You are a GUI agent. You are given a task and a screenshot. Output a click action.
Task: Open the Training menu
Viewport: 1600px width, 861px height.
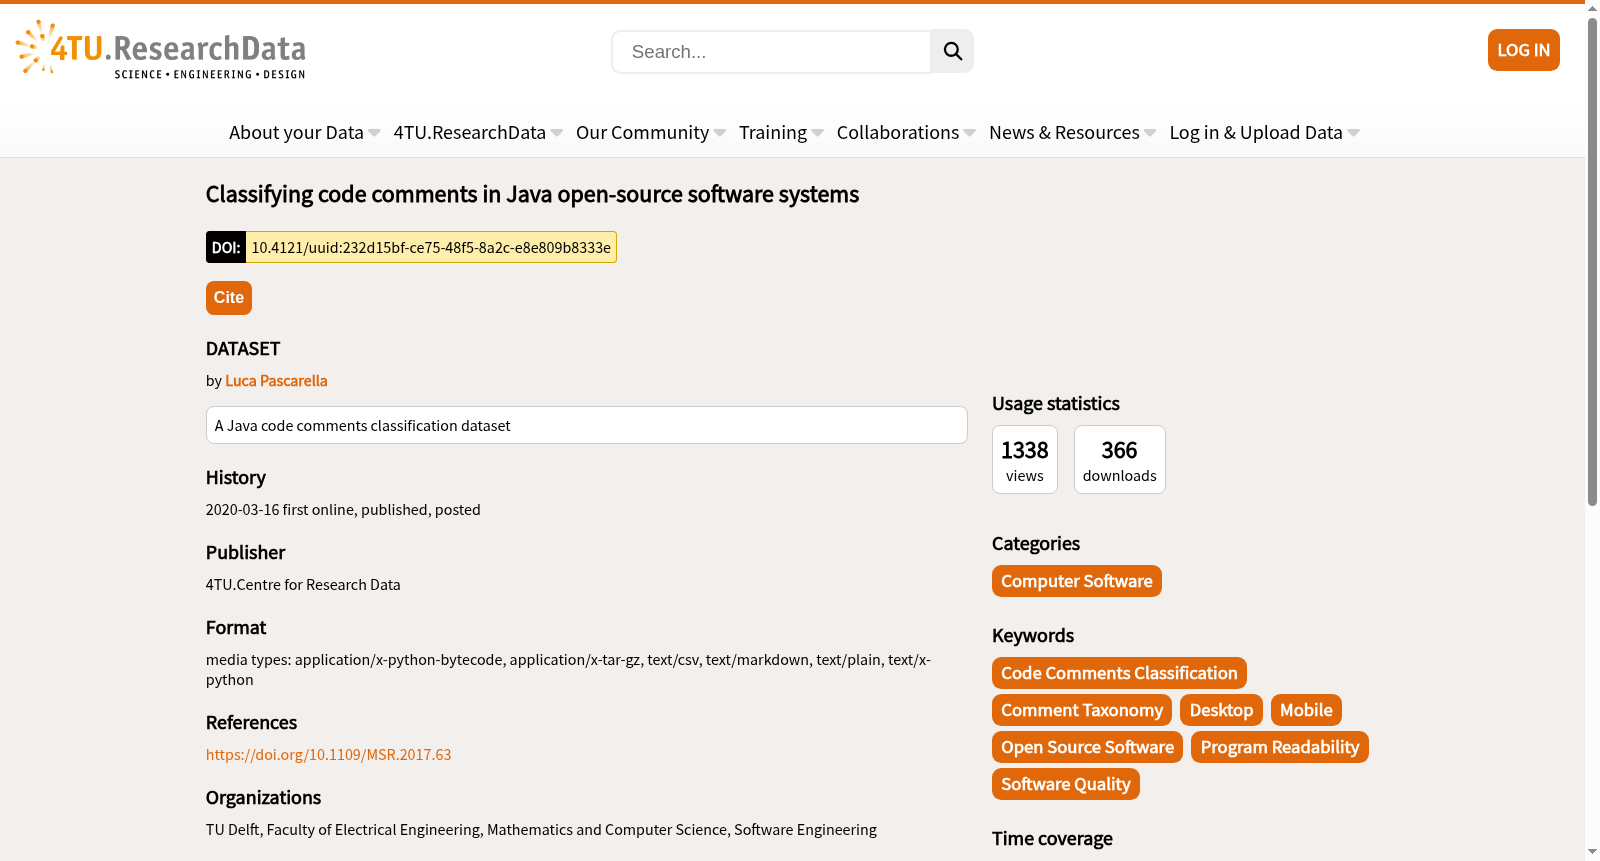point(781,132)
